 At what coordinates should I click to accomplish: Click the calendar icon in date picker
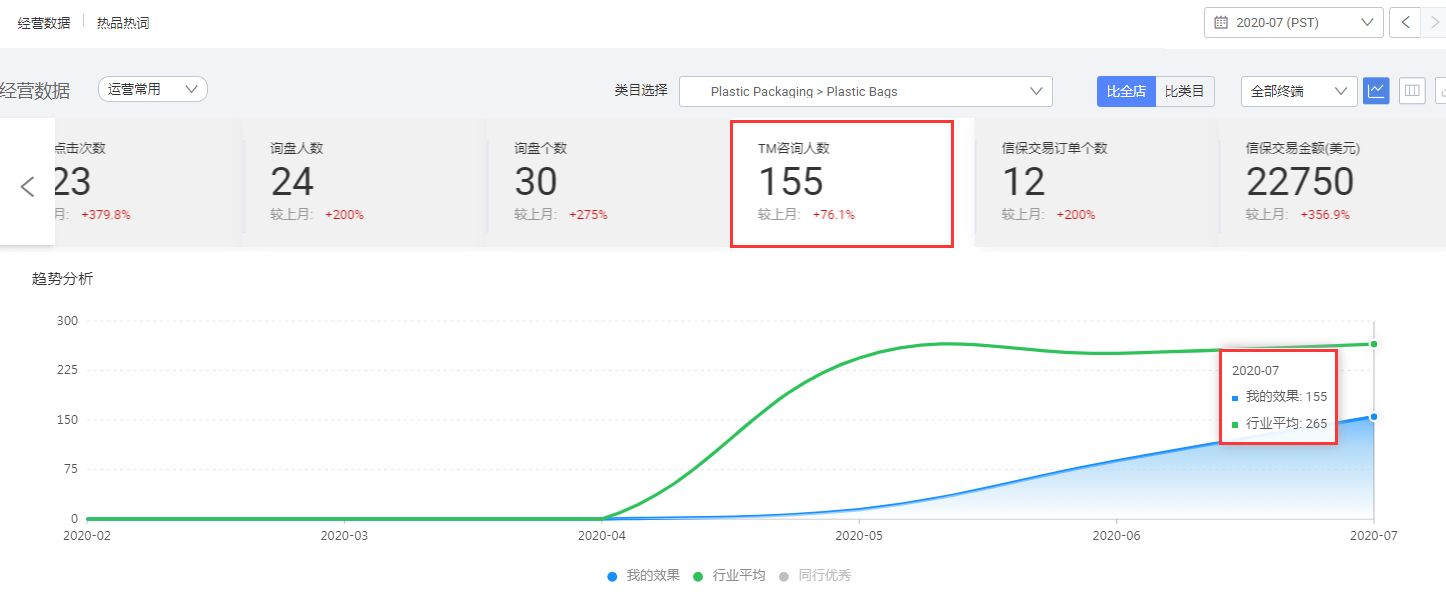1221,22
